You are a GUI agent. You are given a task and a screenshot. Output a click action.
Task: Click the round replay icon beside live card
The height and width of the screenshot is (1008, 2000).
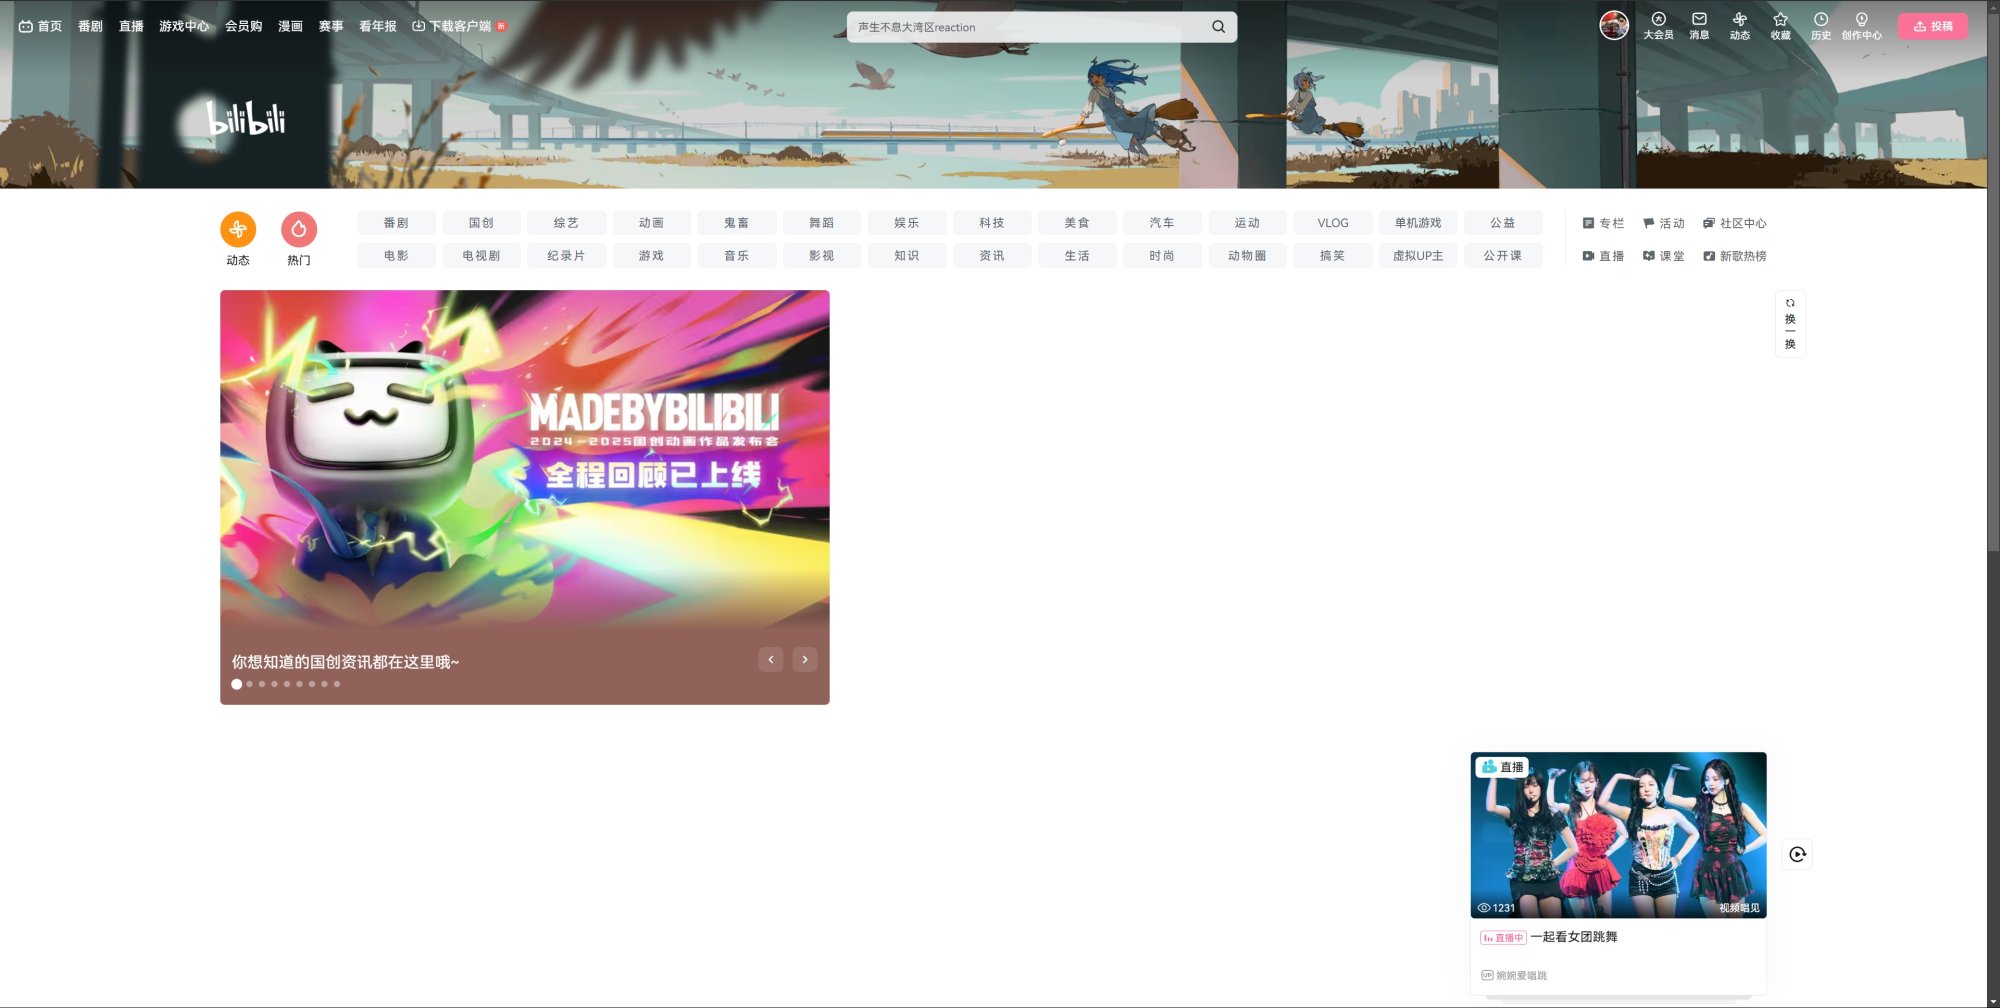click(1798, 854)
